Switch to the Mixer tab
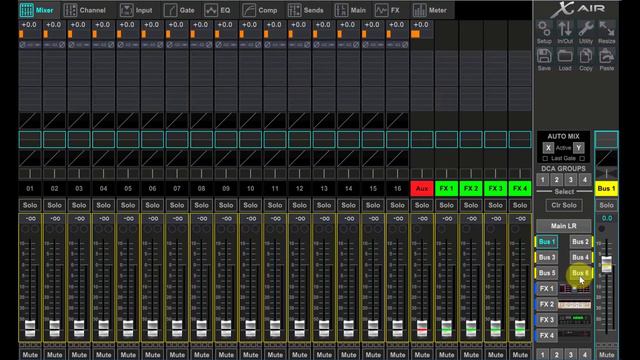 point(37,10)
